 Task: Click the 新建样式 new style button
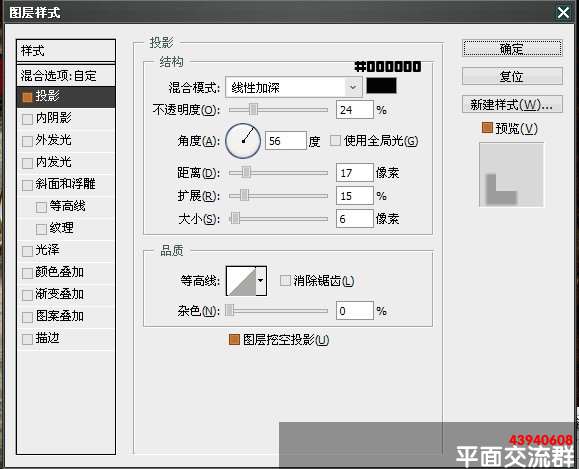point(512,105)
